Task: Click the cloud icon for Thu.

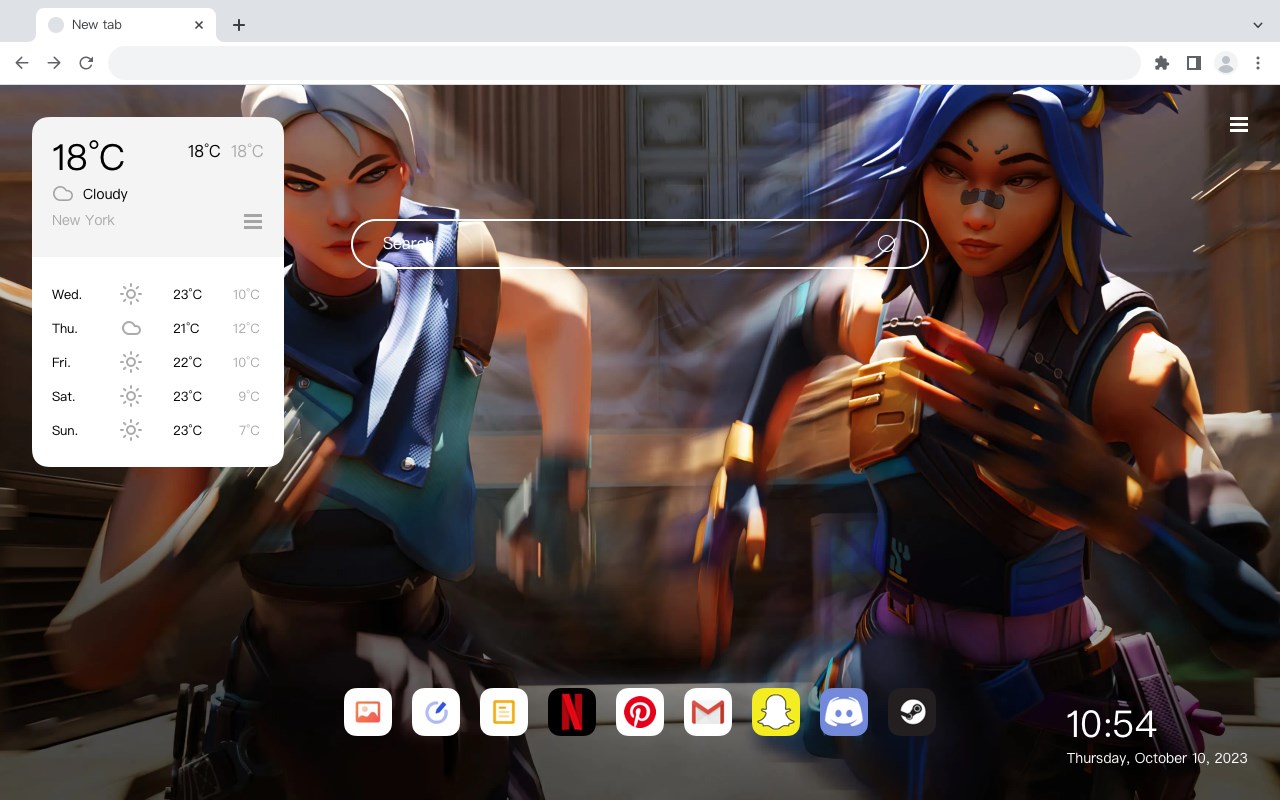Action: tap(131, 328)
